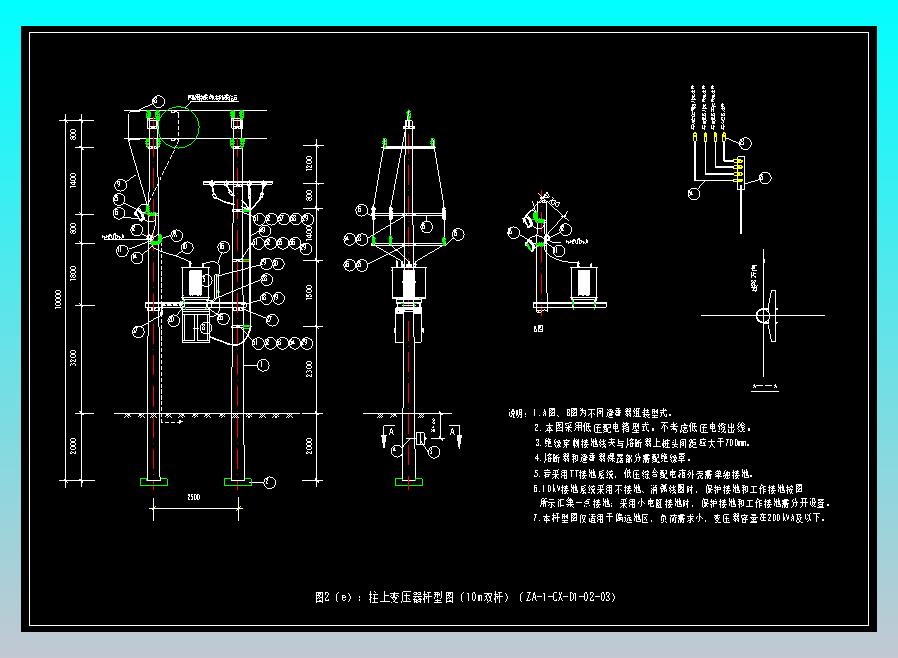Click the right section arrow marked "A"
898x658 pixels.
[456, 436]
